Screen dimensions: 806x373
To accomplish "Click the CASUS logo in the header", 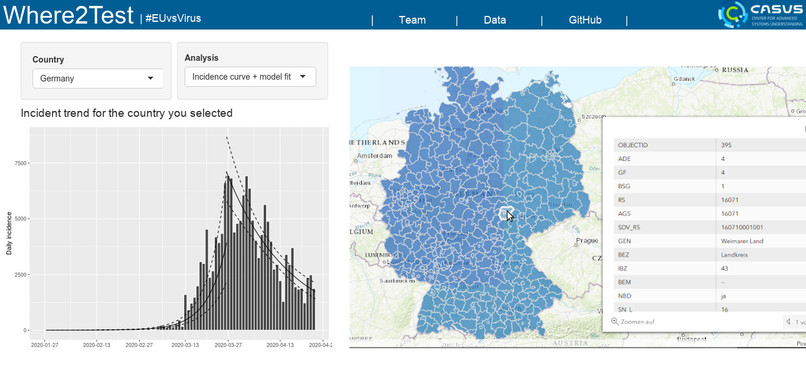I will [x=761, y=14].
